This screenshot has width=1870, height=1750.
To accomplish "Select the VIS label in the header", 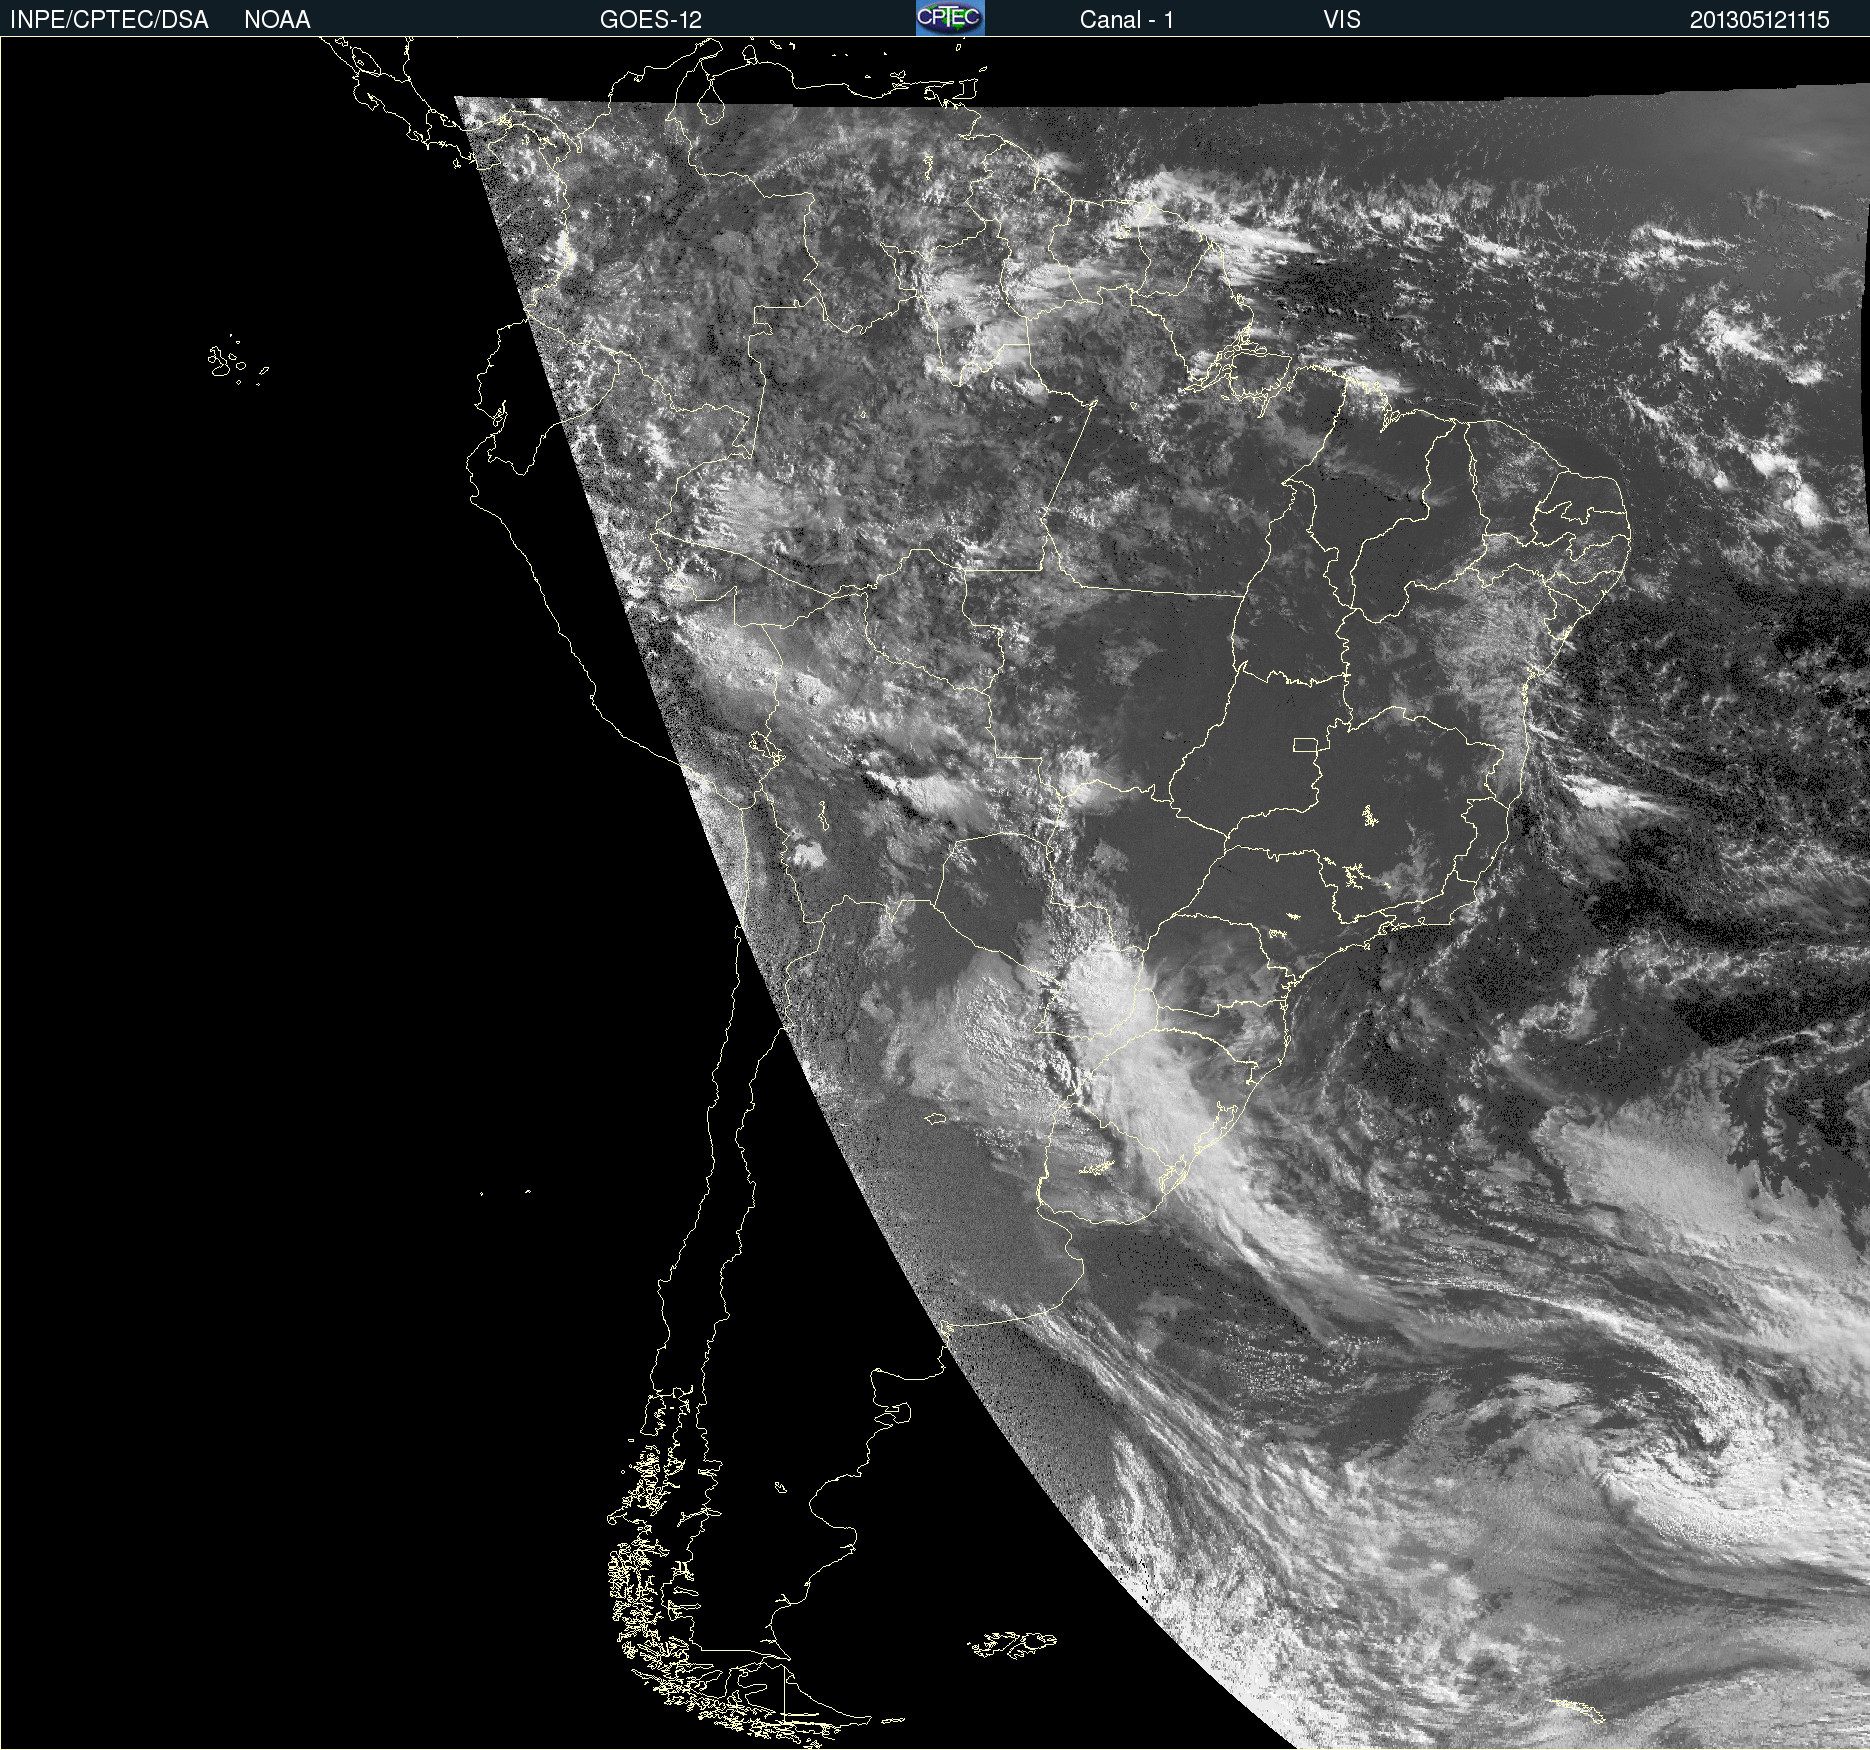I will point(1342,20).
